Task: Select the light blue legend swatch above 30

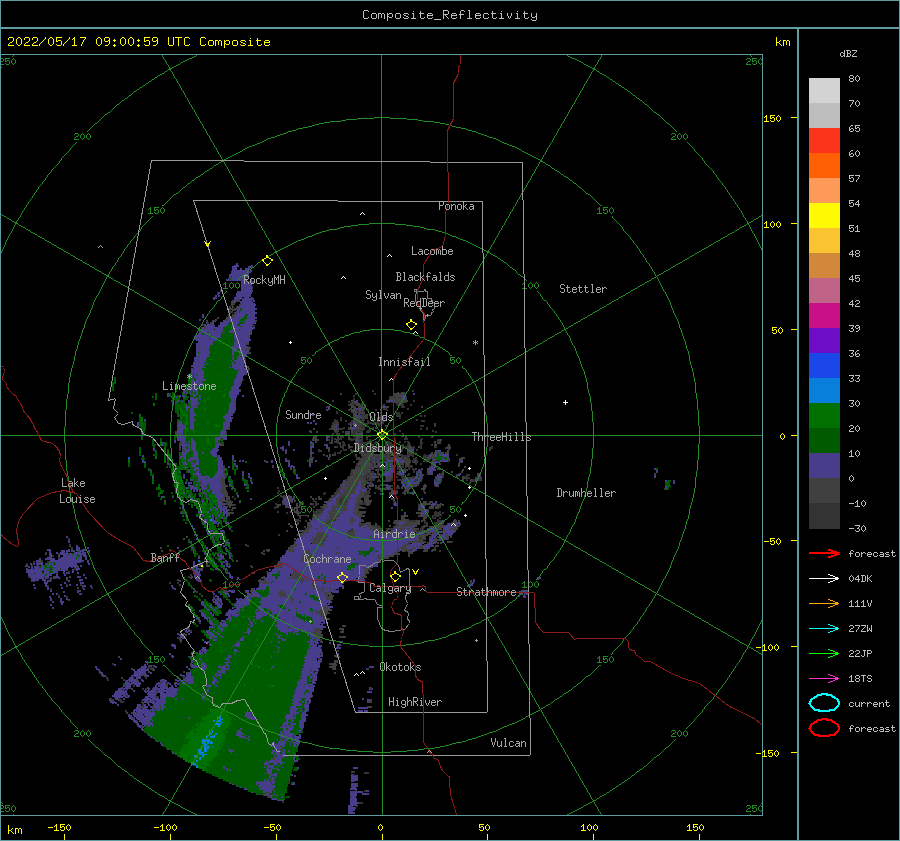Action: [824, 390]
